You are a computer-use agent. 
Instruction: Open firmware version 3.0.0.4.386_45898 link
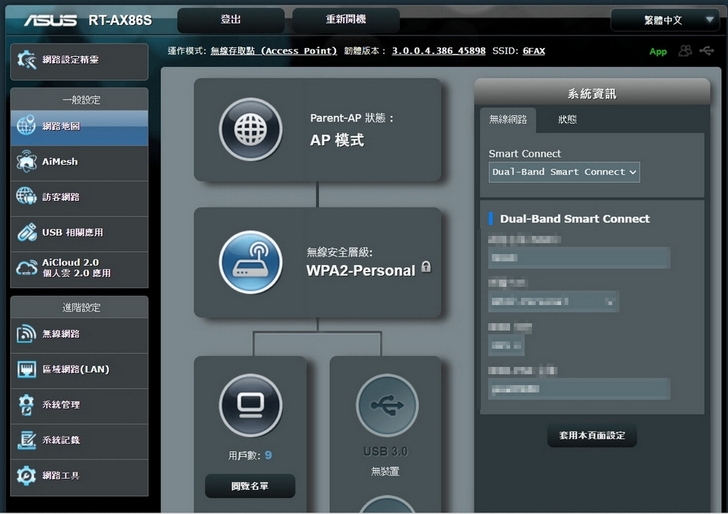click(x=439, y=51)
